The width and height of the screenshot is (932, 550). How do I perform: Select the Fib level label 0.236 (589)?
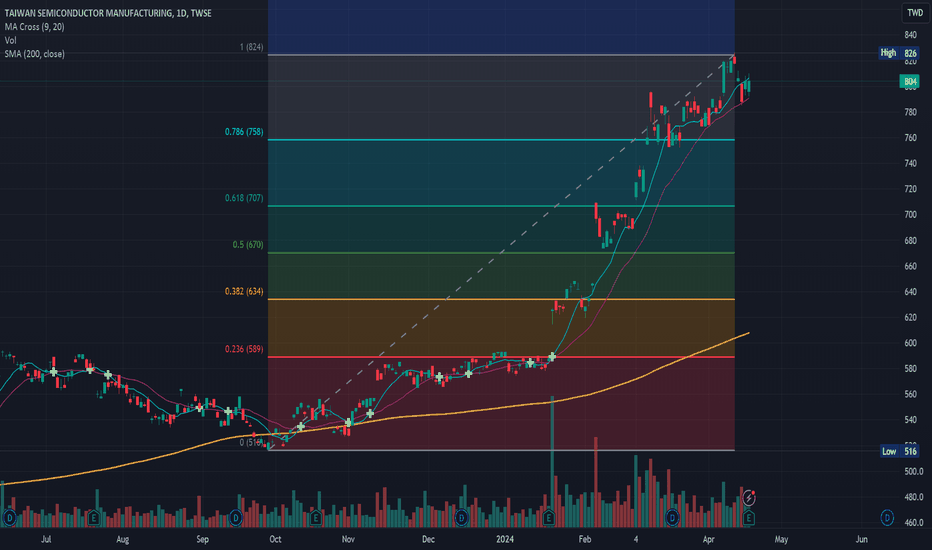point(244,349)
